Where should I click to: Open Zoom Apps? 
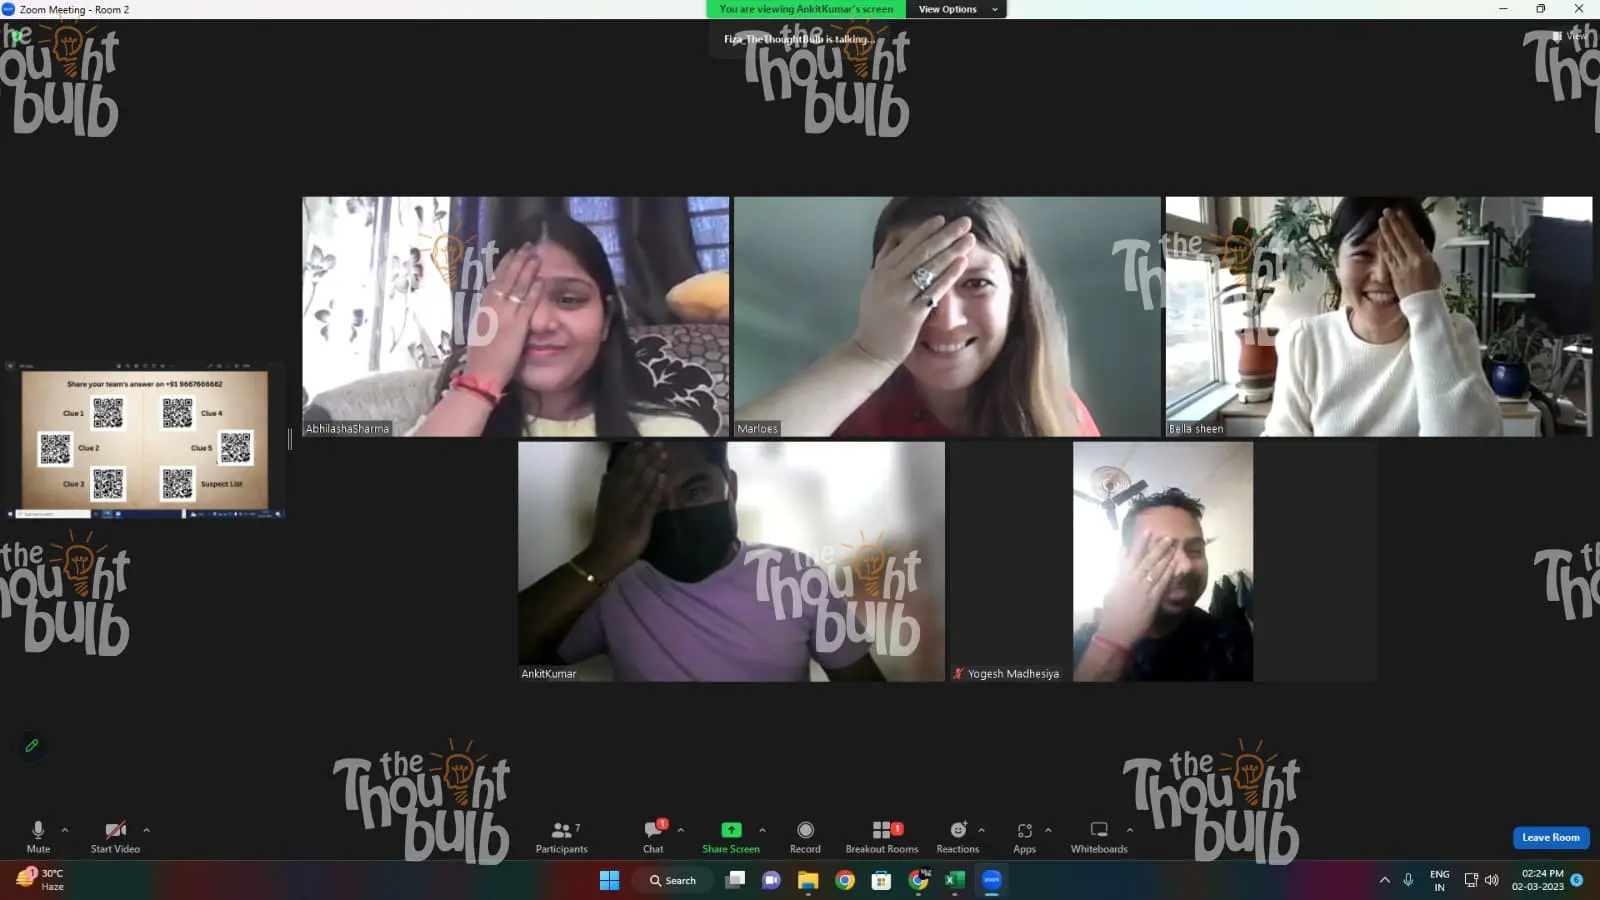coord(1024,836)
